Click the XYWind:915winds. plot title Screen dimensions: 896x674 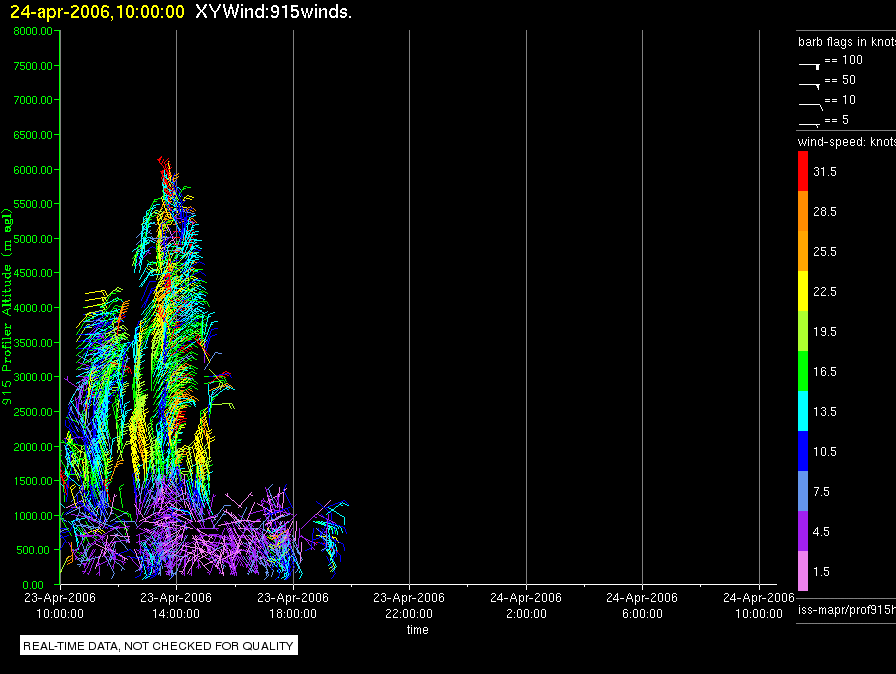(273, 12)
